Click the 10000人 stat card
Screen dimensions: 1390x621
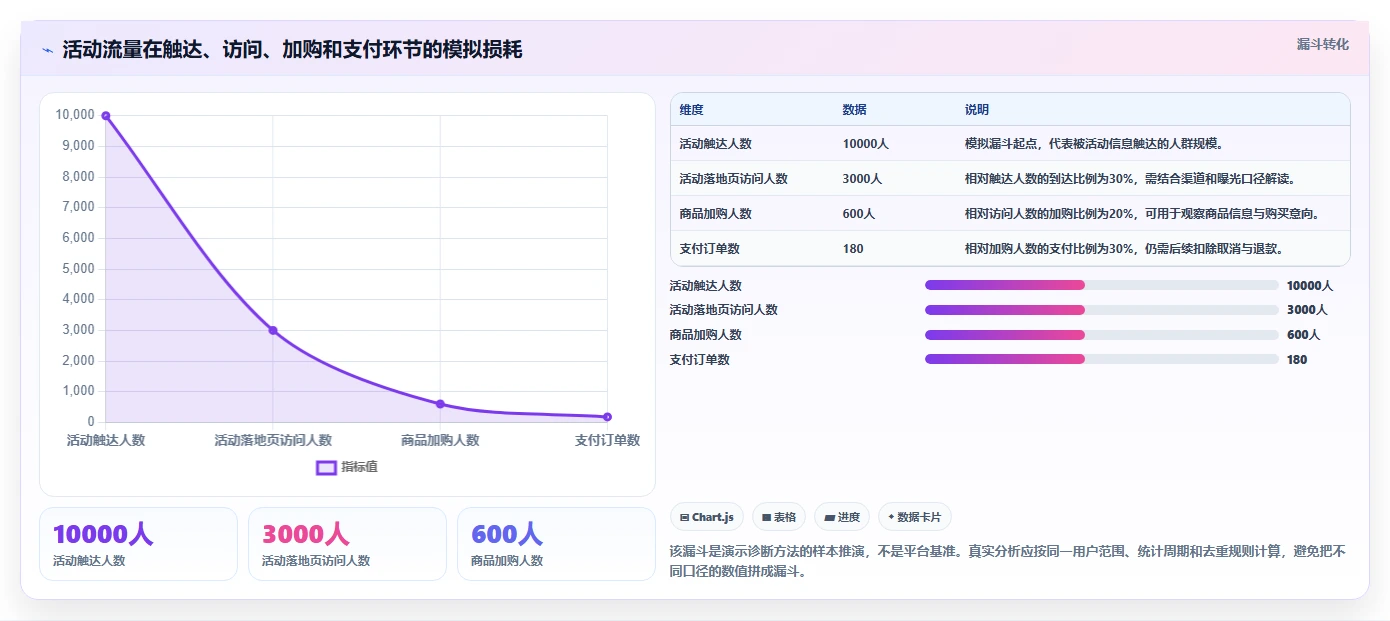pos(138,544)
